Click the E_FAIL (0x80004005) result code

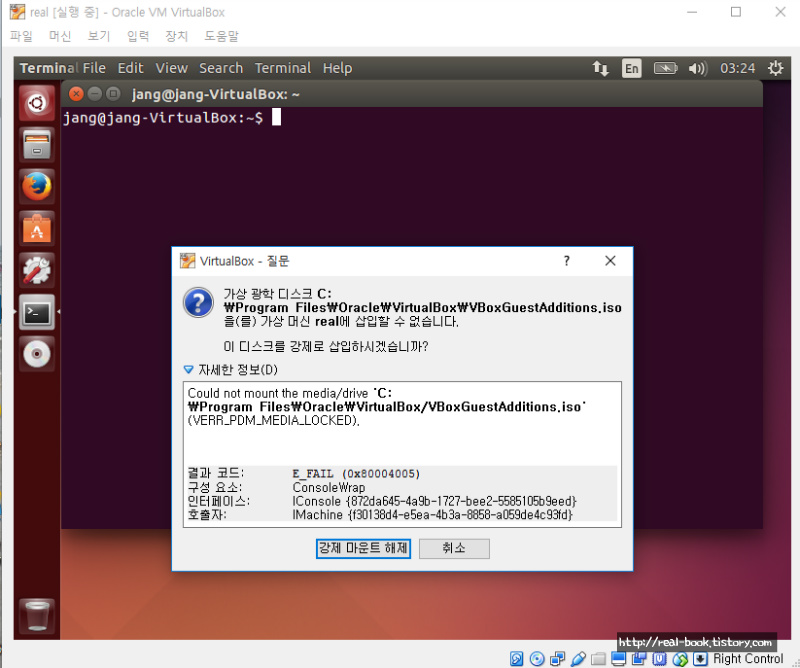coord(356,474)
